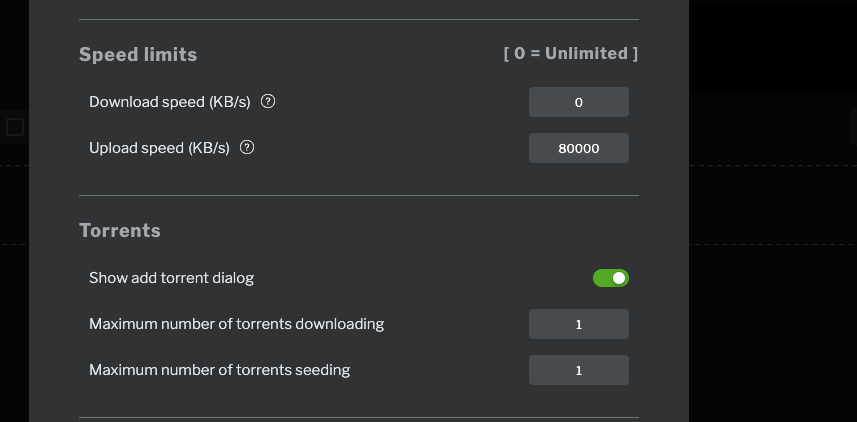This screenshot has width=857, height=422.
Task: Open the Download speed help icon
Action: tap(268, 102)
